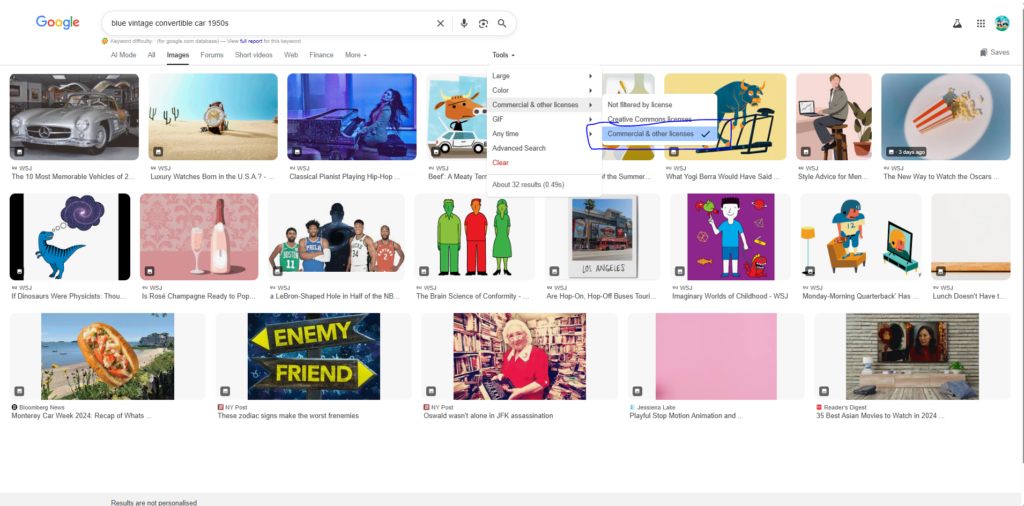Click the Google logo

point(58,23)
